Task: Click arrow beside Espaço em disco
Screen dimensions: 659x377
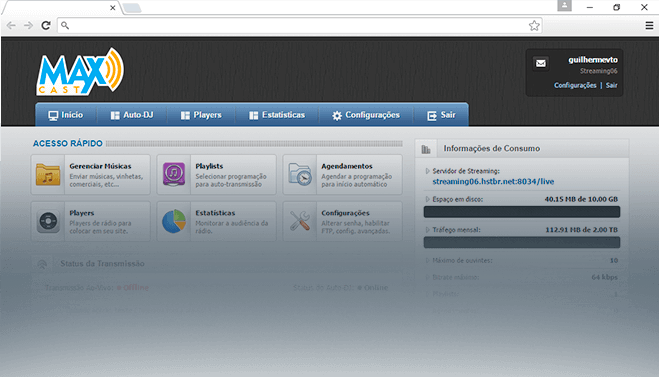Action: pyautogui.click(x=427, y=199)
